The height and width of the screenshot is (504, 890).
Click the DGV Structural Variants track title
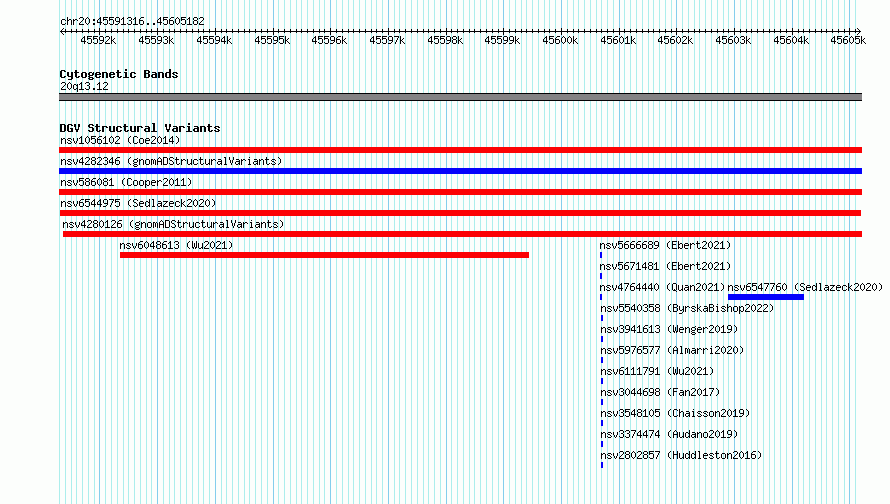pyautogui.click(x=140, y=128)
